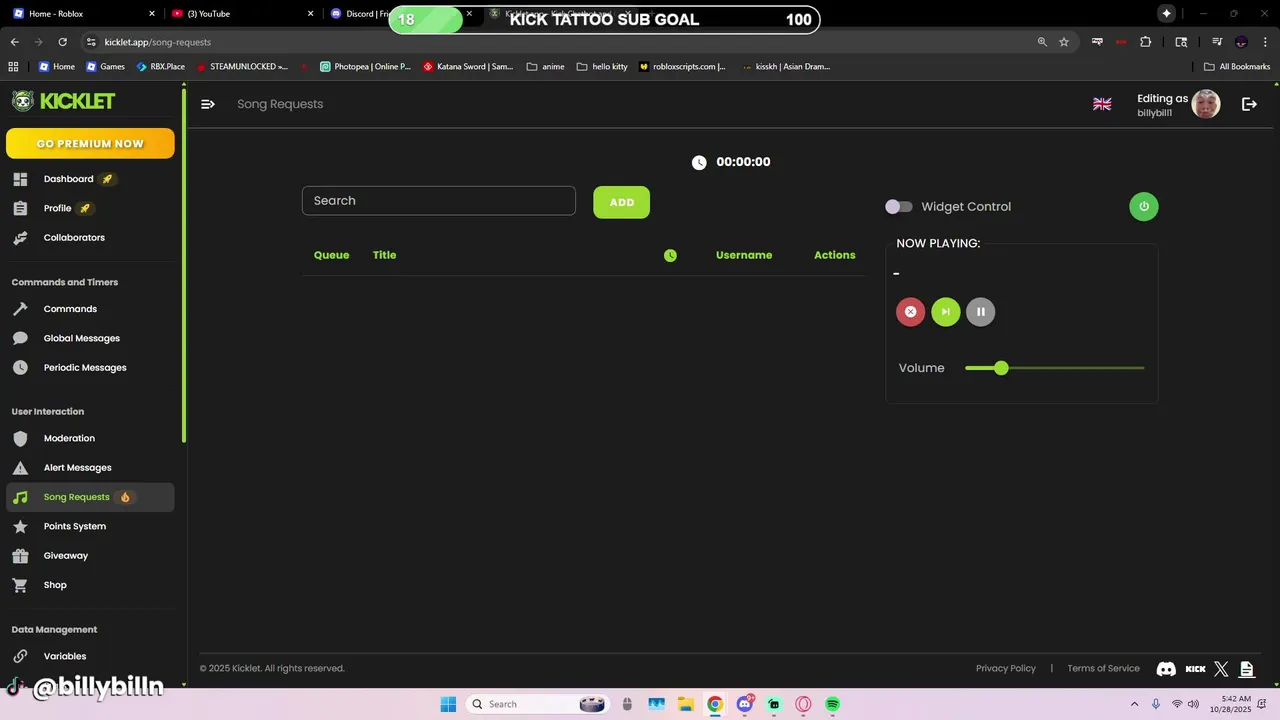Image resolution: width=1280 pixels, height=720 pixels.
Task: Reload the page with browser refresh
Action: [x=62, y=42]
